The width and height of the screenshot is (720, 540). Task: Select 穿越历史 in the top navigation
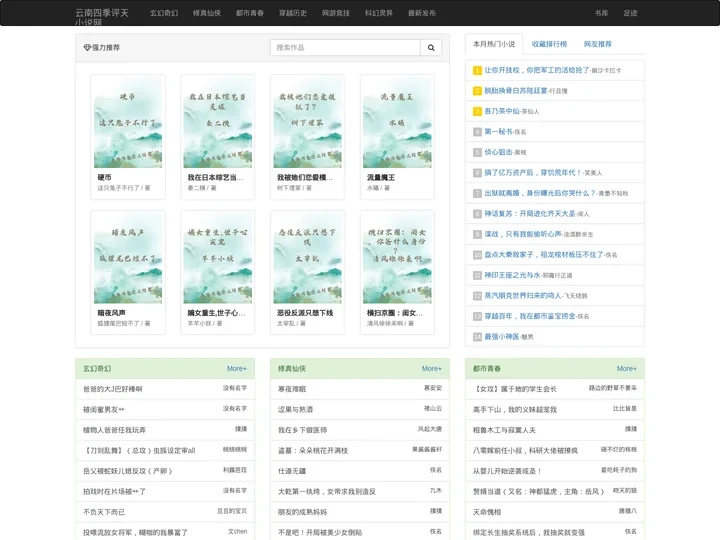pos(293,13)
